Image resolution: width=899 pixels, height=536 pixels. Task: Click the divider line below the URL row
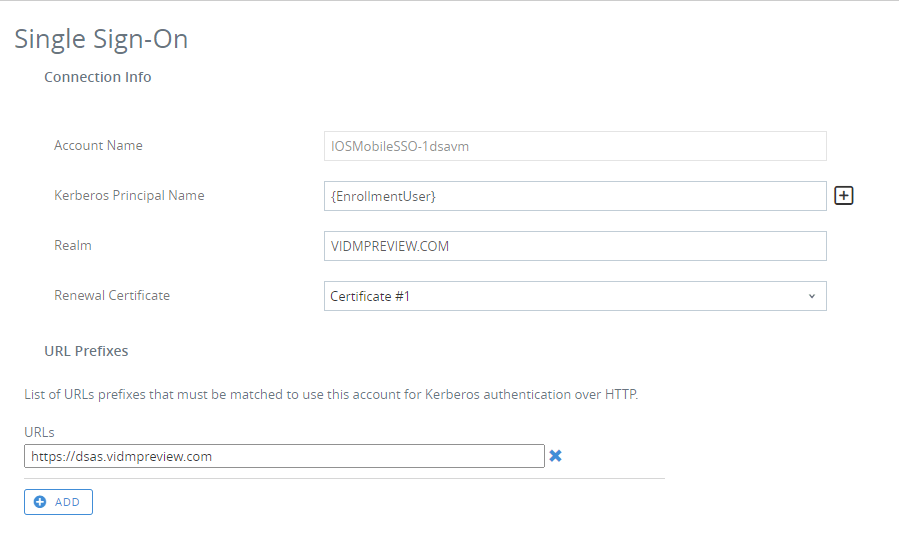344,478
